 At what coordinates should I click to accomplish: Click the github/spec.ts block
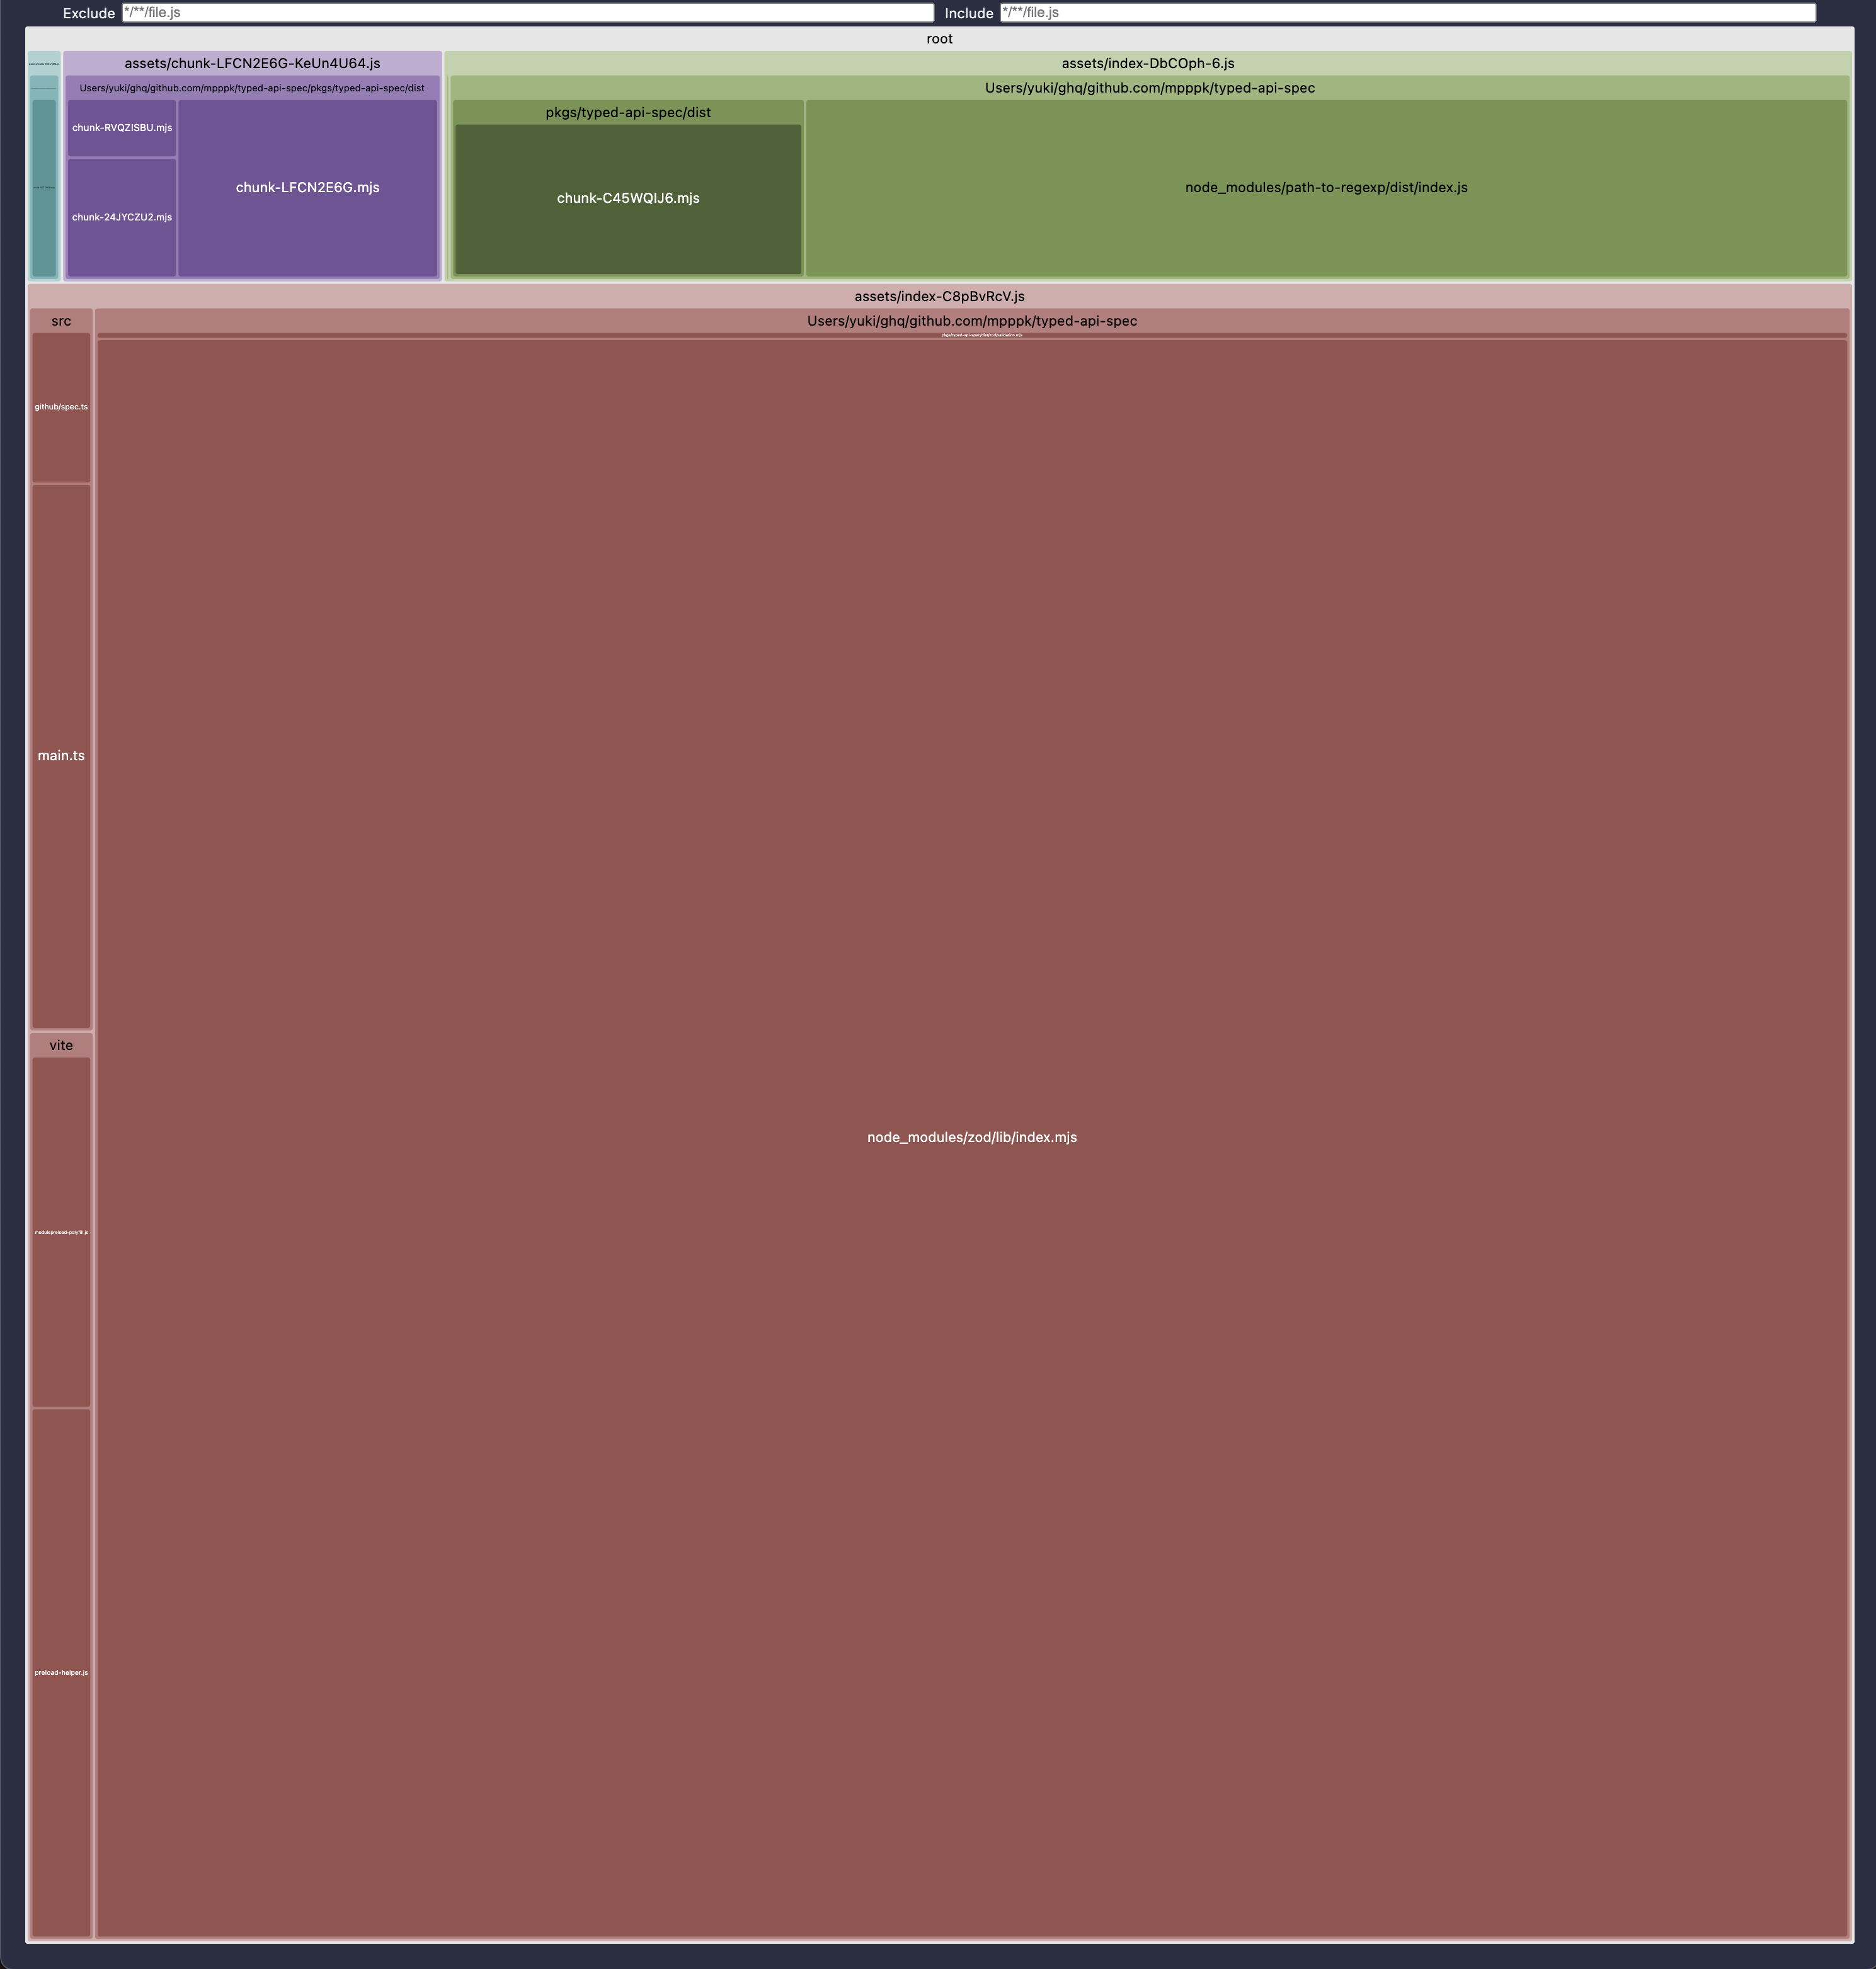click(61, 407)
